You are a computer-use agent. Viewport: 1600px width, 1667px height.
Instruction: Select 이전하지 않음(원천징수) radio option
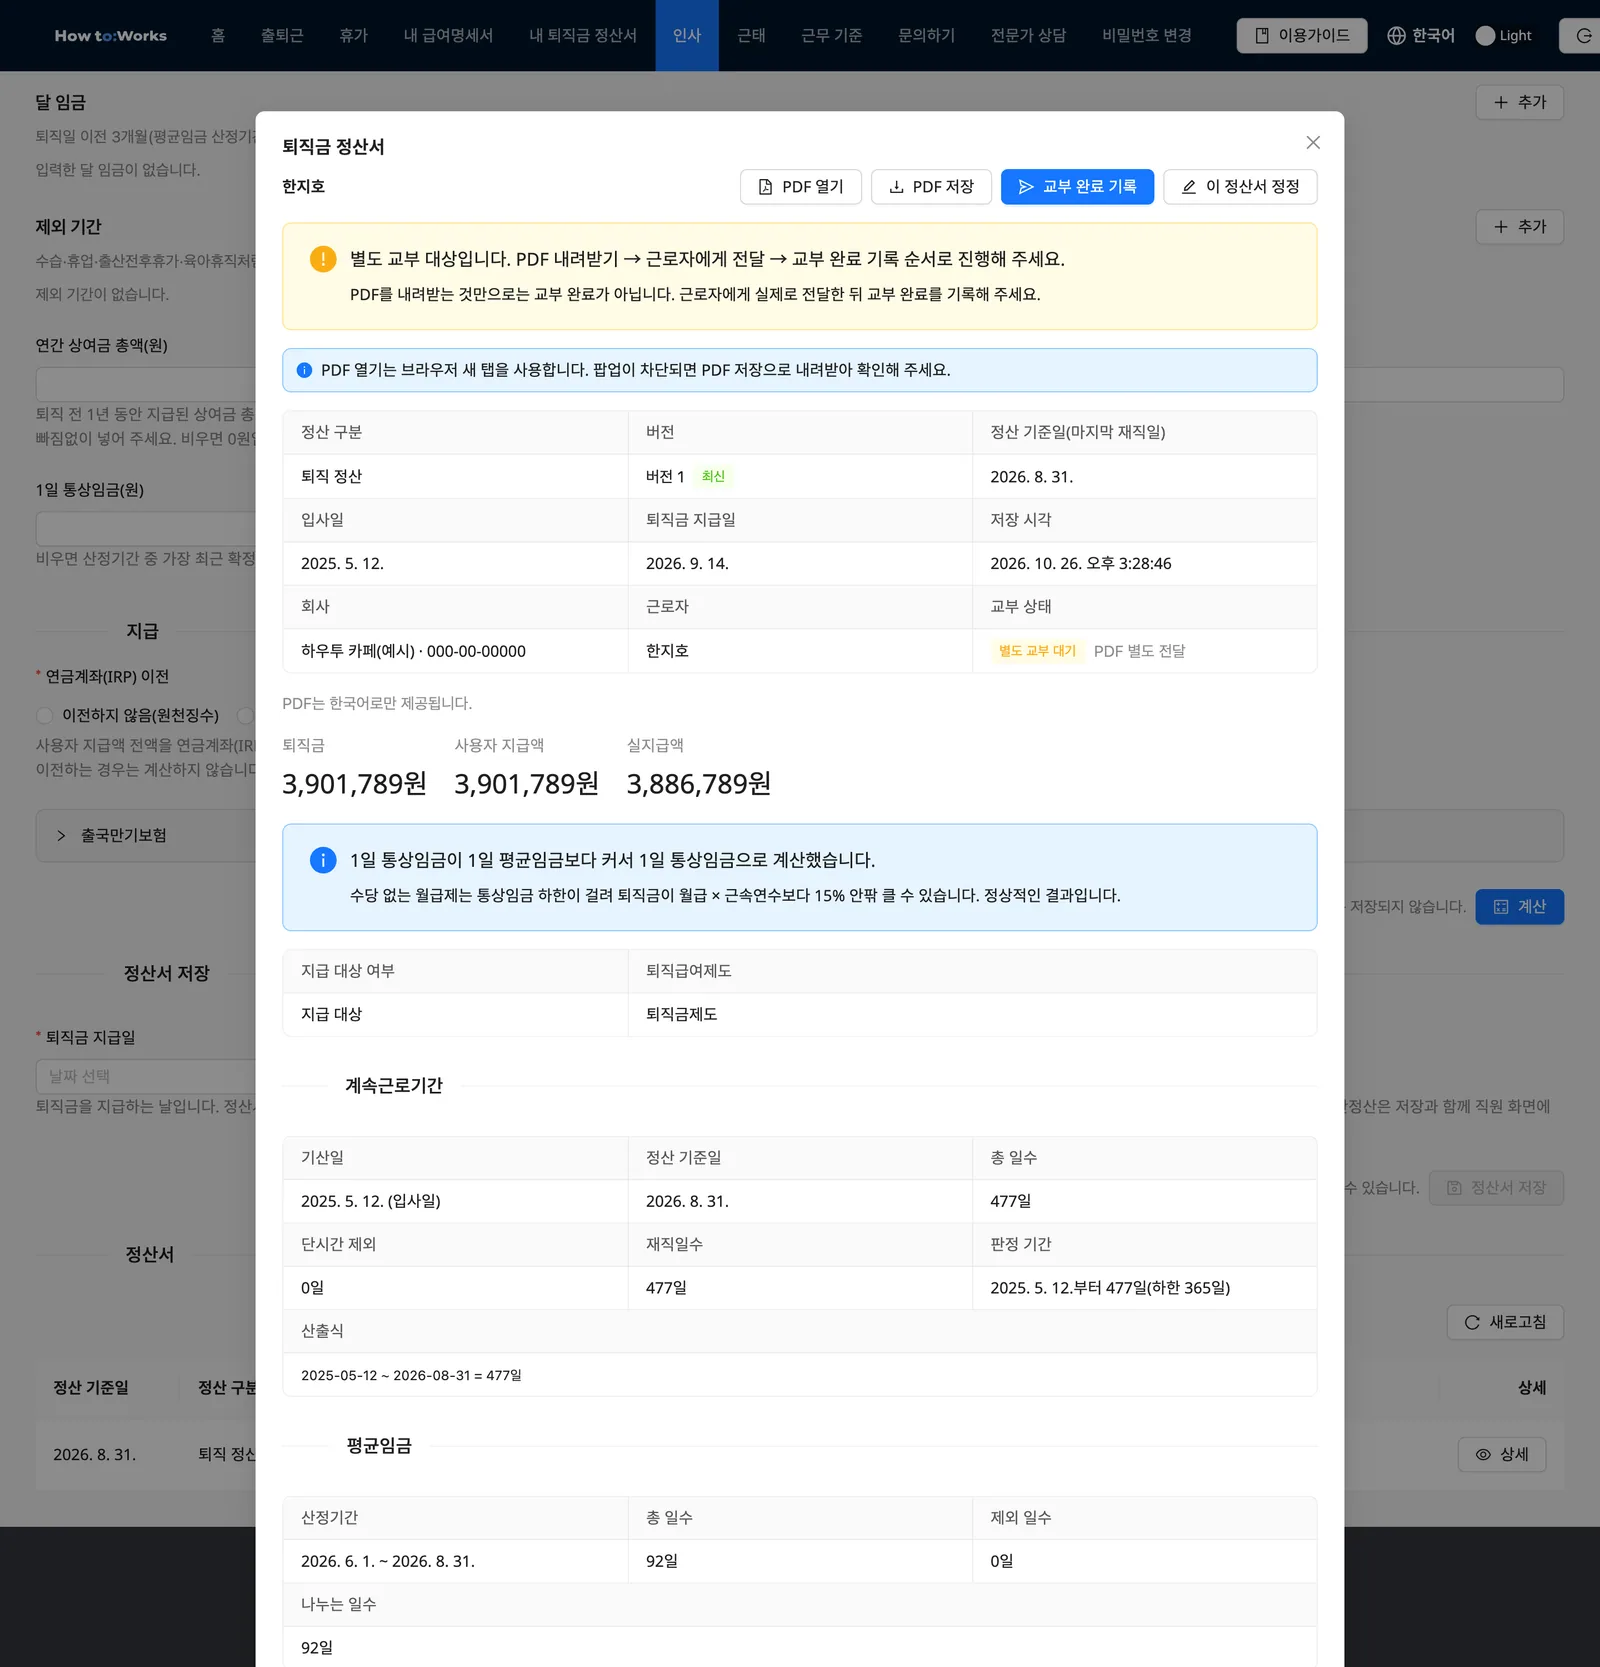tap(128, 716)
